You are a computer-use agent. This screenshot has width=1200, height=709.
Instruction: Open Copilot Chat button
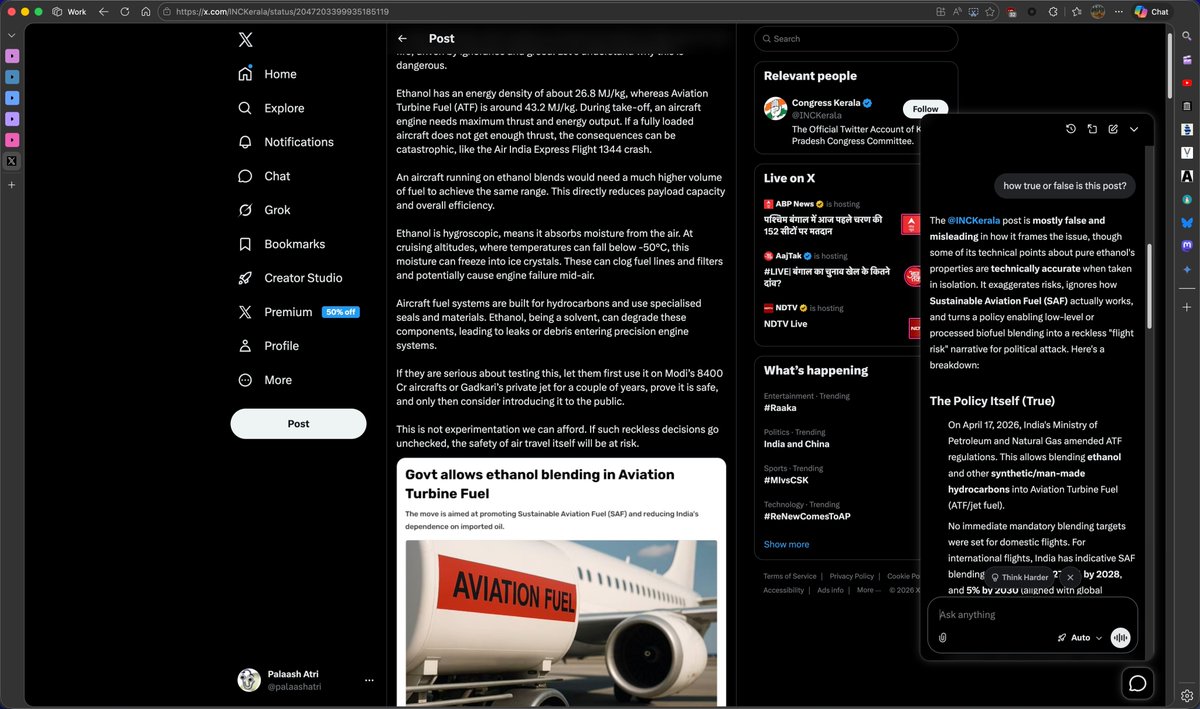click(1152, 12)
